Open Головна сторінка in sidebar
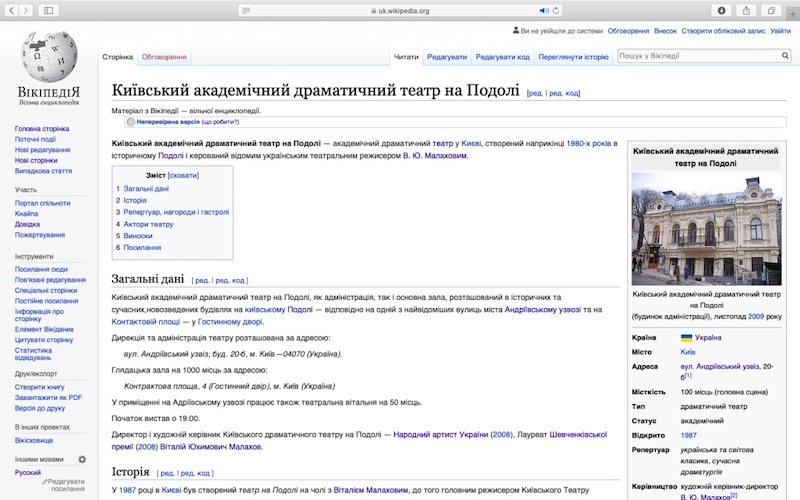 pyautogui.click(x=42, y=129)
